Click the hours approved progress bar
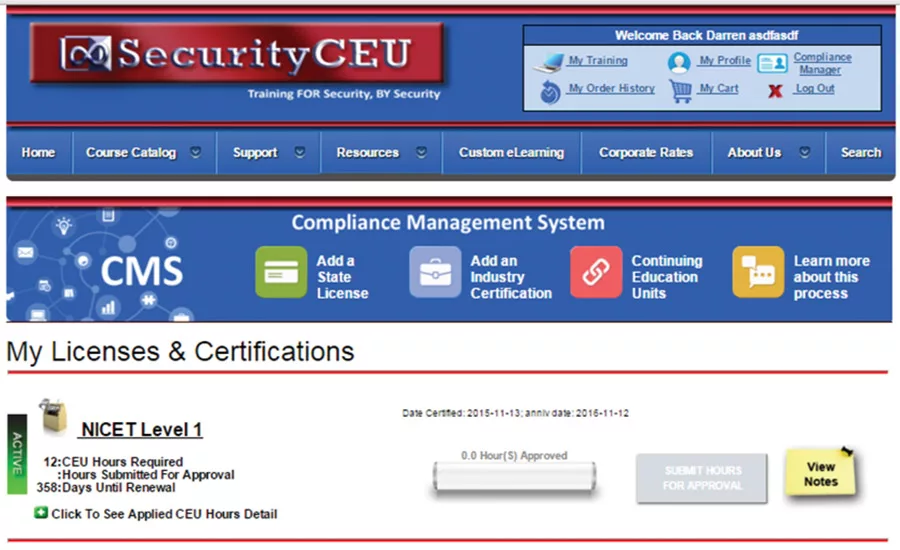The image size is (900, 550). click(x=514, y=477)
